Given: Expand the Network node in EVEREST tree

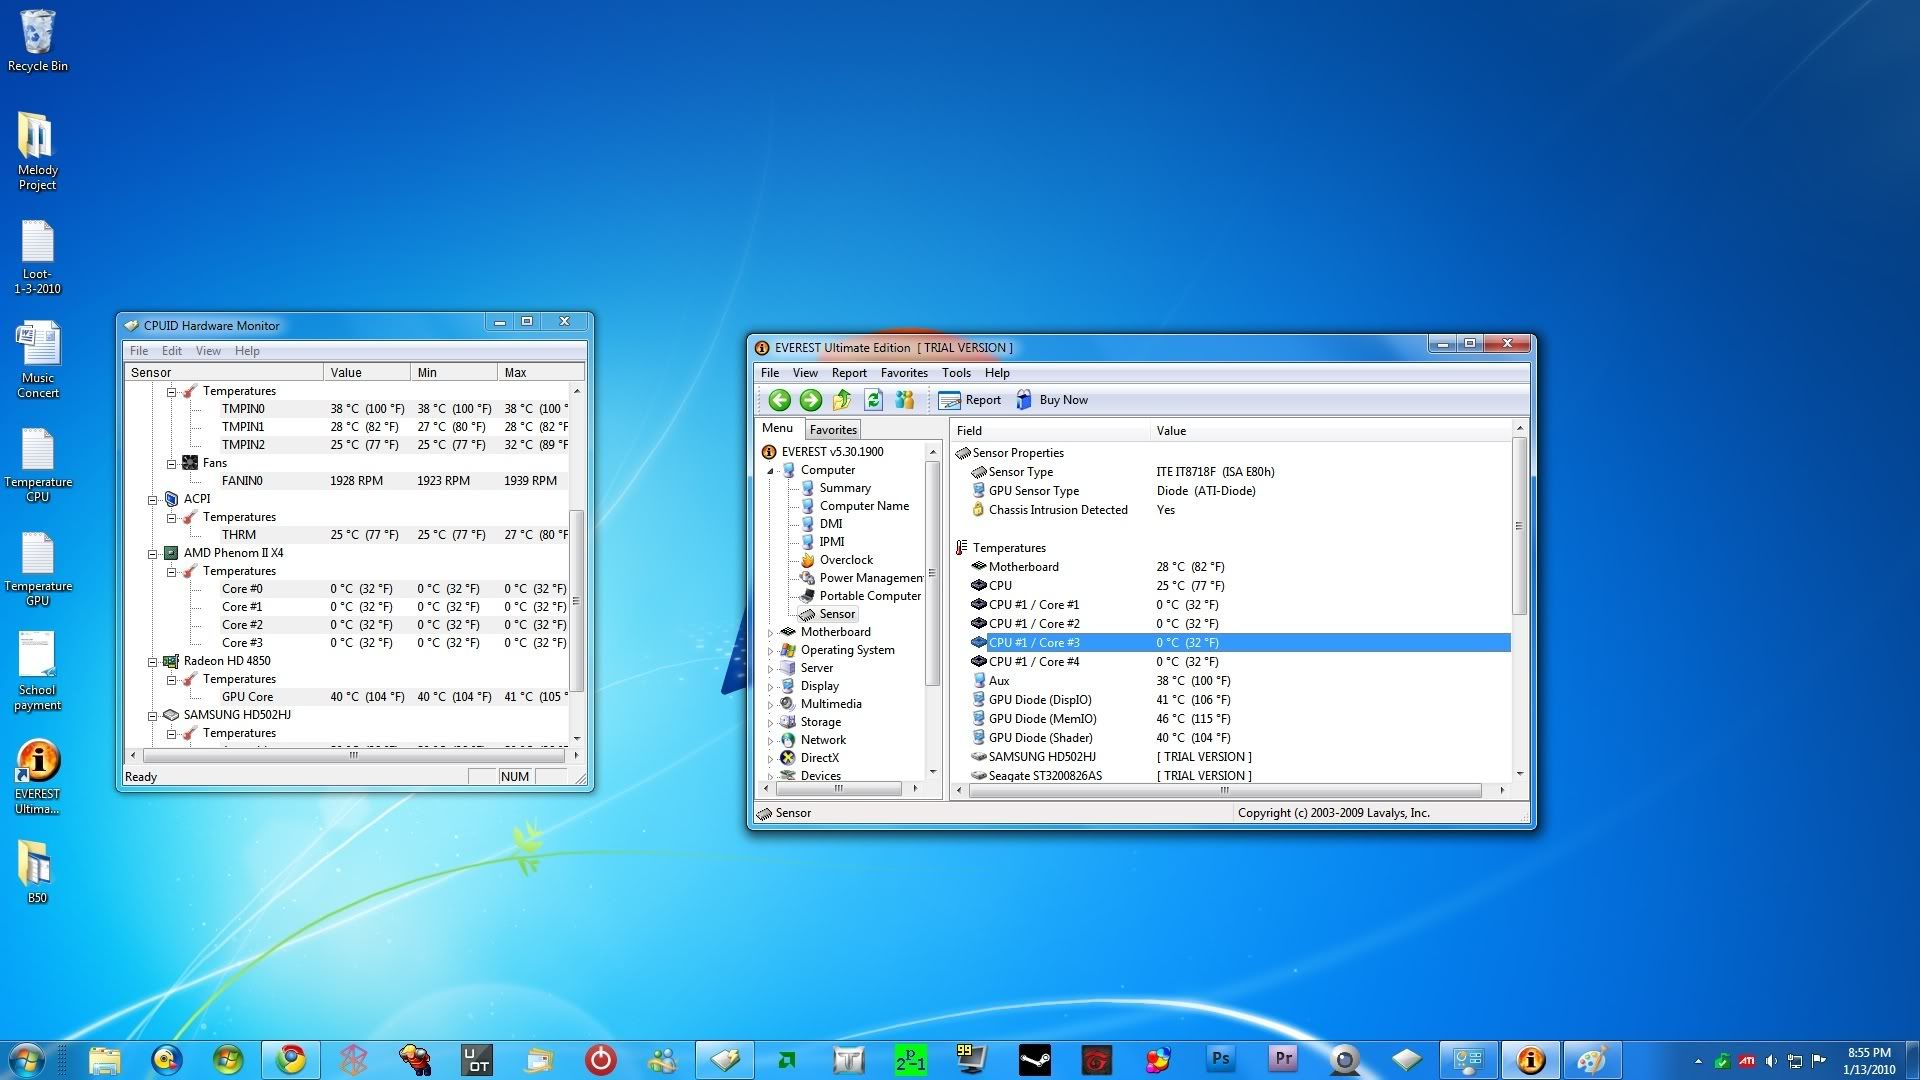Looking at the screenshot, I should click(x=770, y=741).
